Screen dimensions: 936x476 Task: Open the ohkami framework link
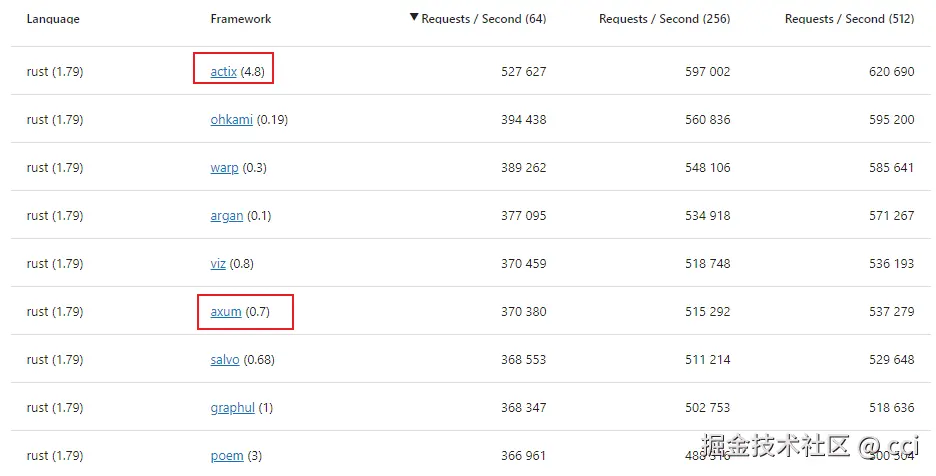point(232,119)
